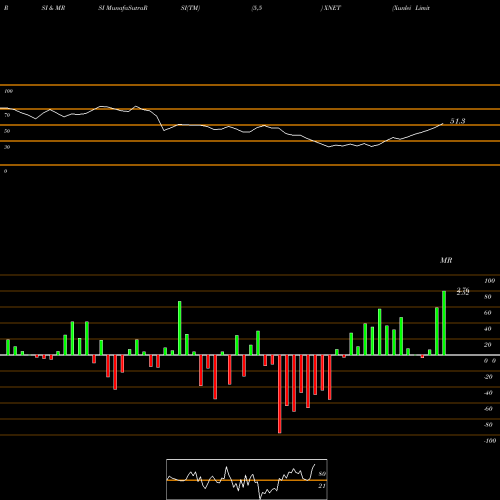Click the 40 label on the MR axis
Image resolution: width=500 pixels, height=500 pixels.
pos(488,329)
